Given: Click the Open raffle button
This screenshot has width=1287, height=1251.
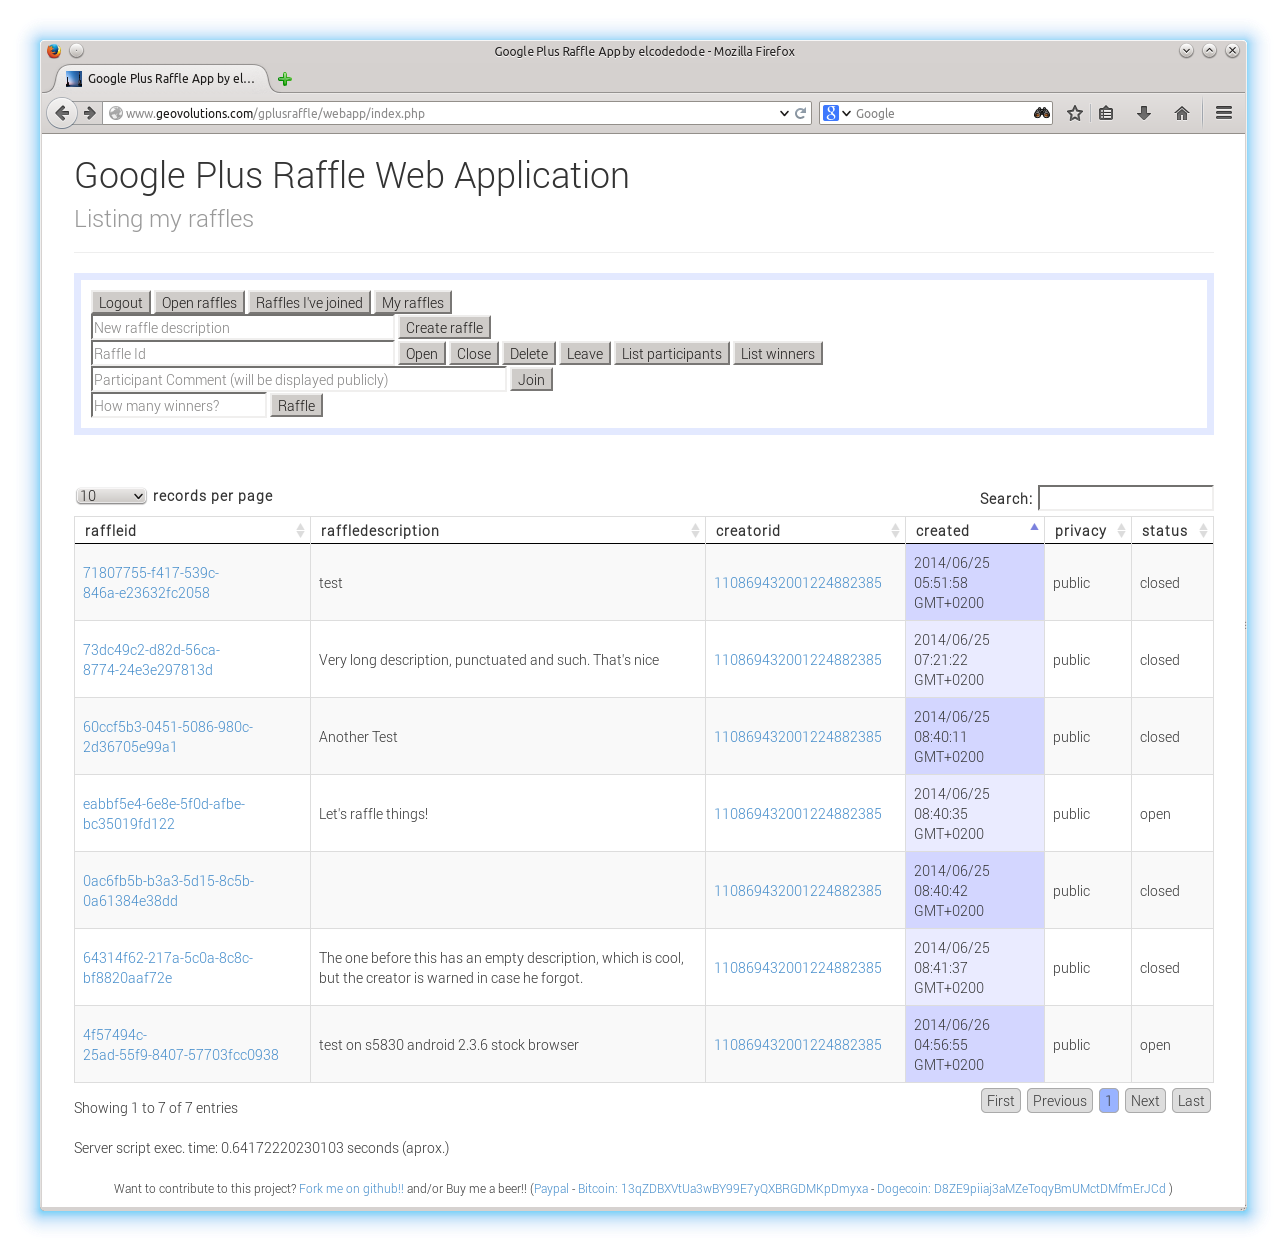Looking at the screenshot, I should 422,353.
